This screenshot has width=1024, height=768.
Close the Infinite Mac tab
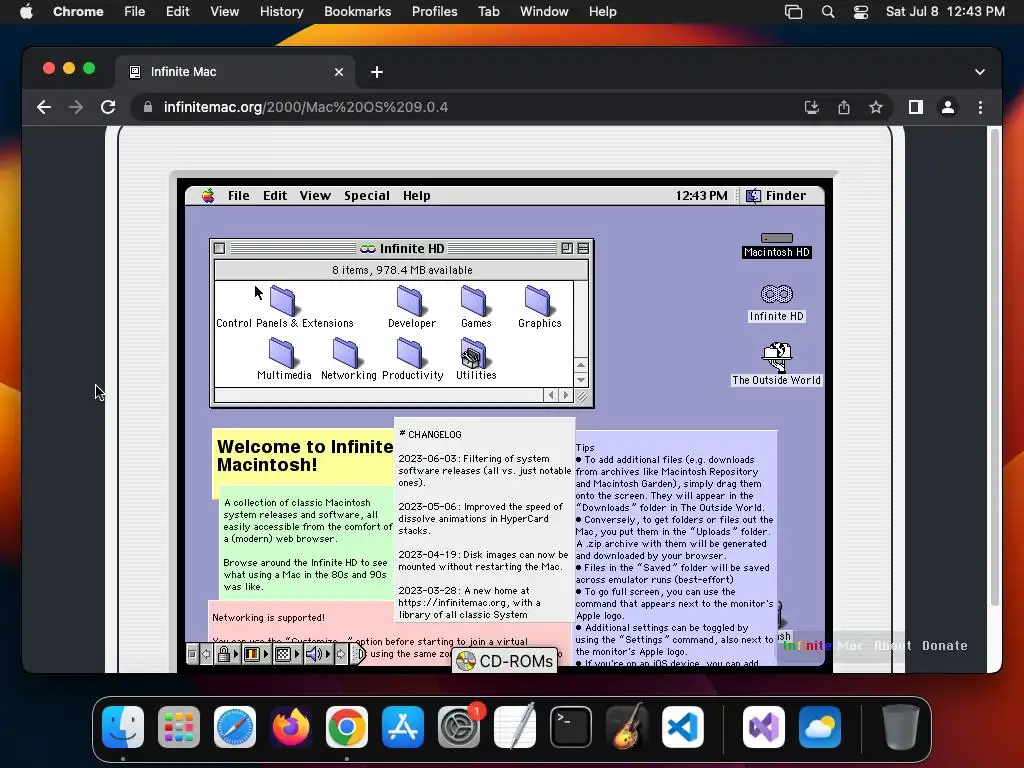coord(339,72)
